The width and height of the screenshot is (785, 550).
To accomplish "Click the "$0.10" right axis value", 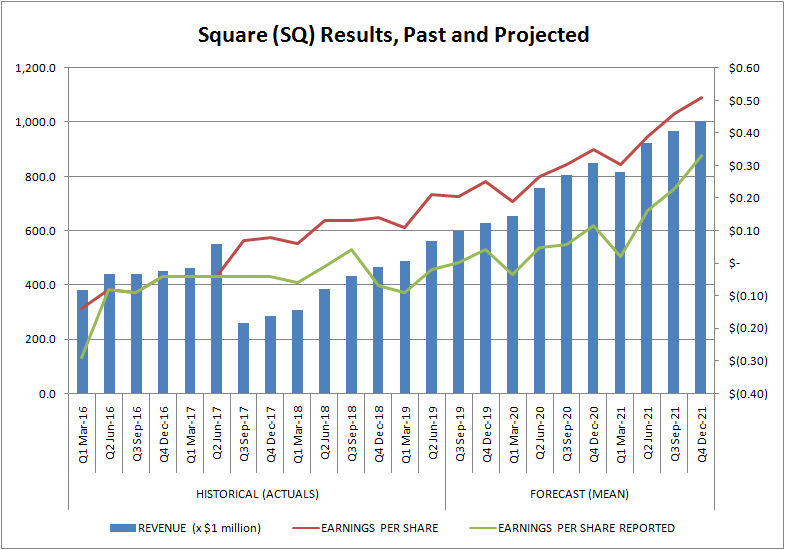I will click(744, 231).
